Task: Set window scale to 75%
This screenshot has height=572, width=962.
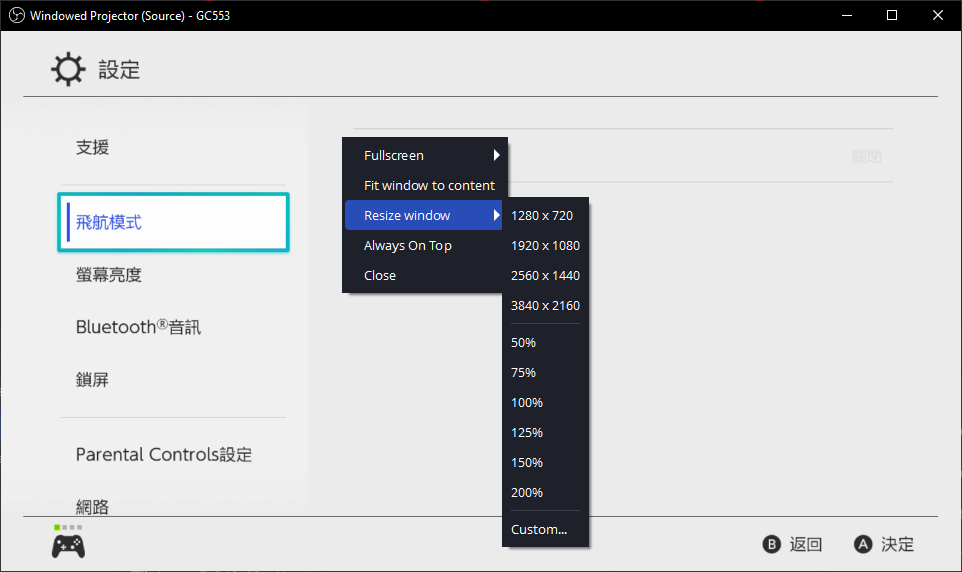Action: click(x=545, y=373)
